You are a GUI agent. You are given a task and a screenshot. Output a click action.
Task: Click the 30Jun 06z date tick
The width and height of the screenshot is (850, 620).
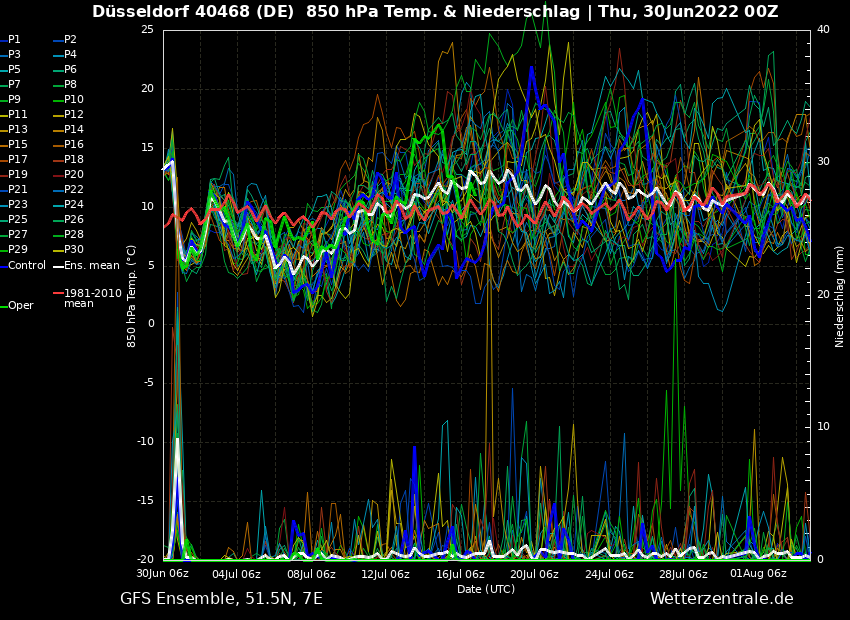pyautogui.click(x=163, y=574)
